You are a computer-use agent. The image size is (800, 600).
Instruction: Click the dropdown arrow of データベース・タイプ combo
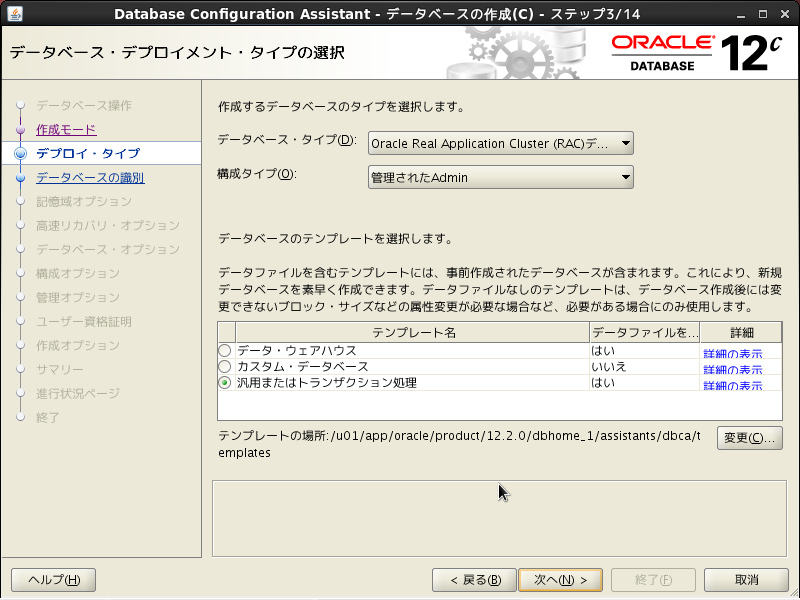tap(626, 143)
